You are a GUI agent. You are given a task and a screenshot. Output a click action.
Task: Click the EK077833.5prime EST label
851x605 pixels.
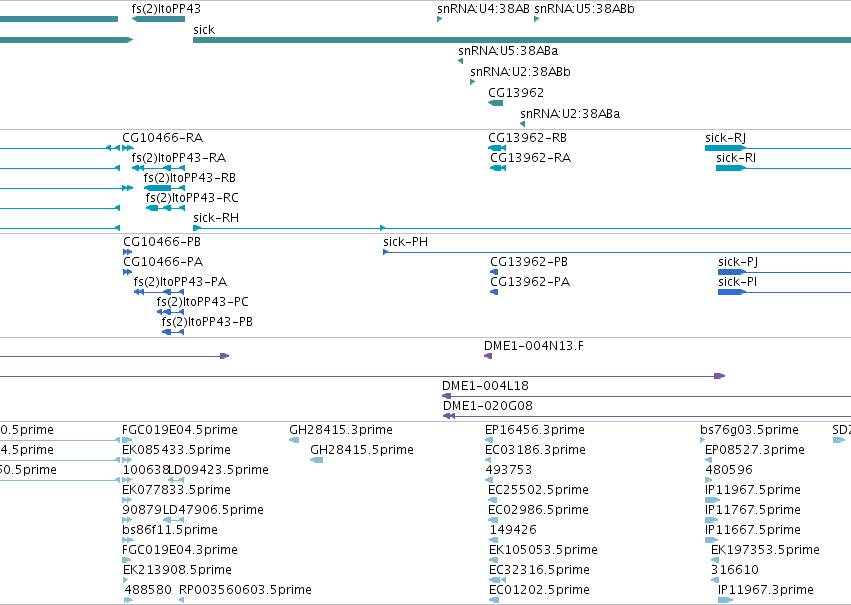(x=176, y=490)
